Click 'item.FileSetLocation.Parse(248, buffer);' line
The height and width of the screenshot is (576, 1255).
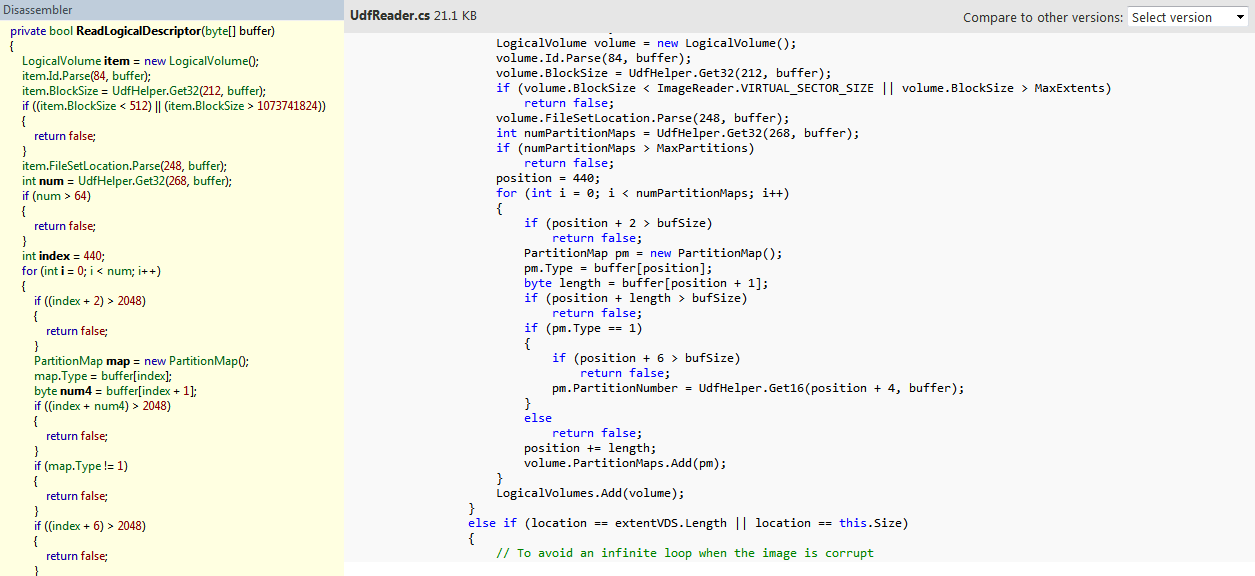pos(125,166)
